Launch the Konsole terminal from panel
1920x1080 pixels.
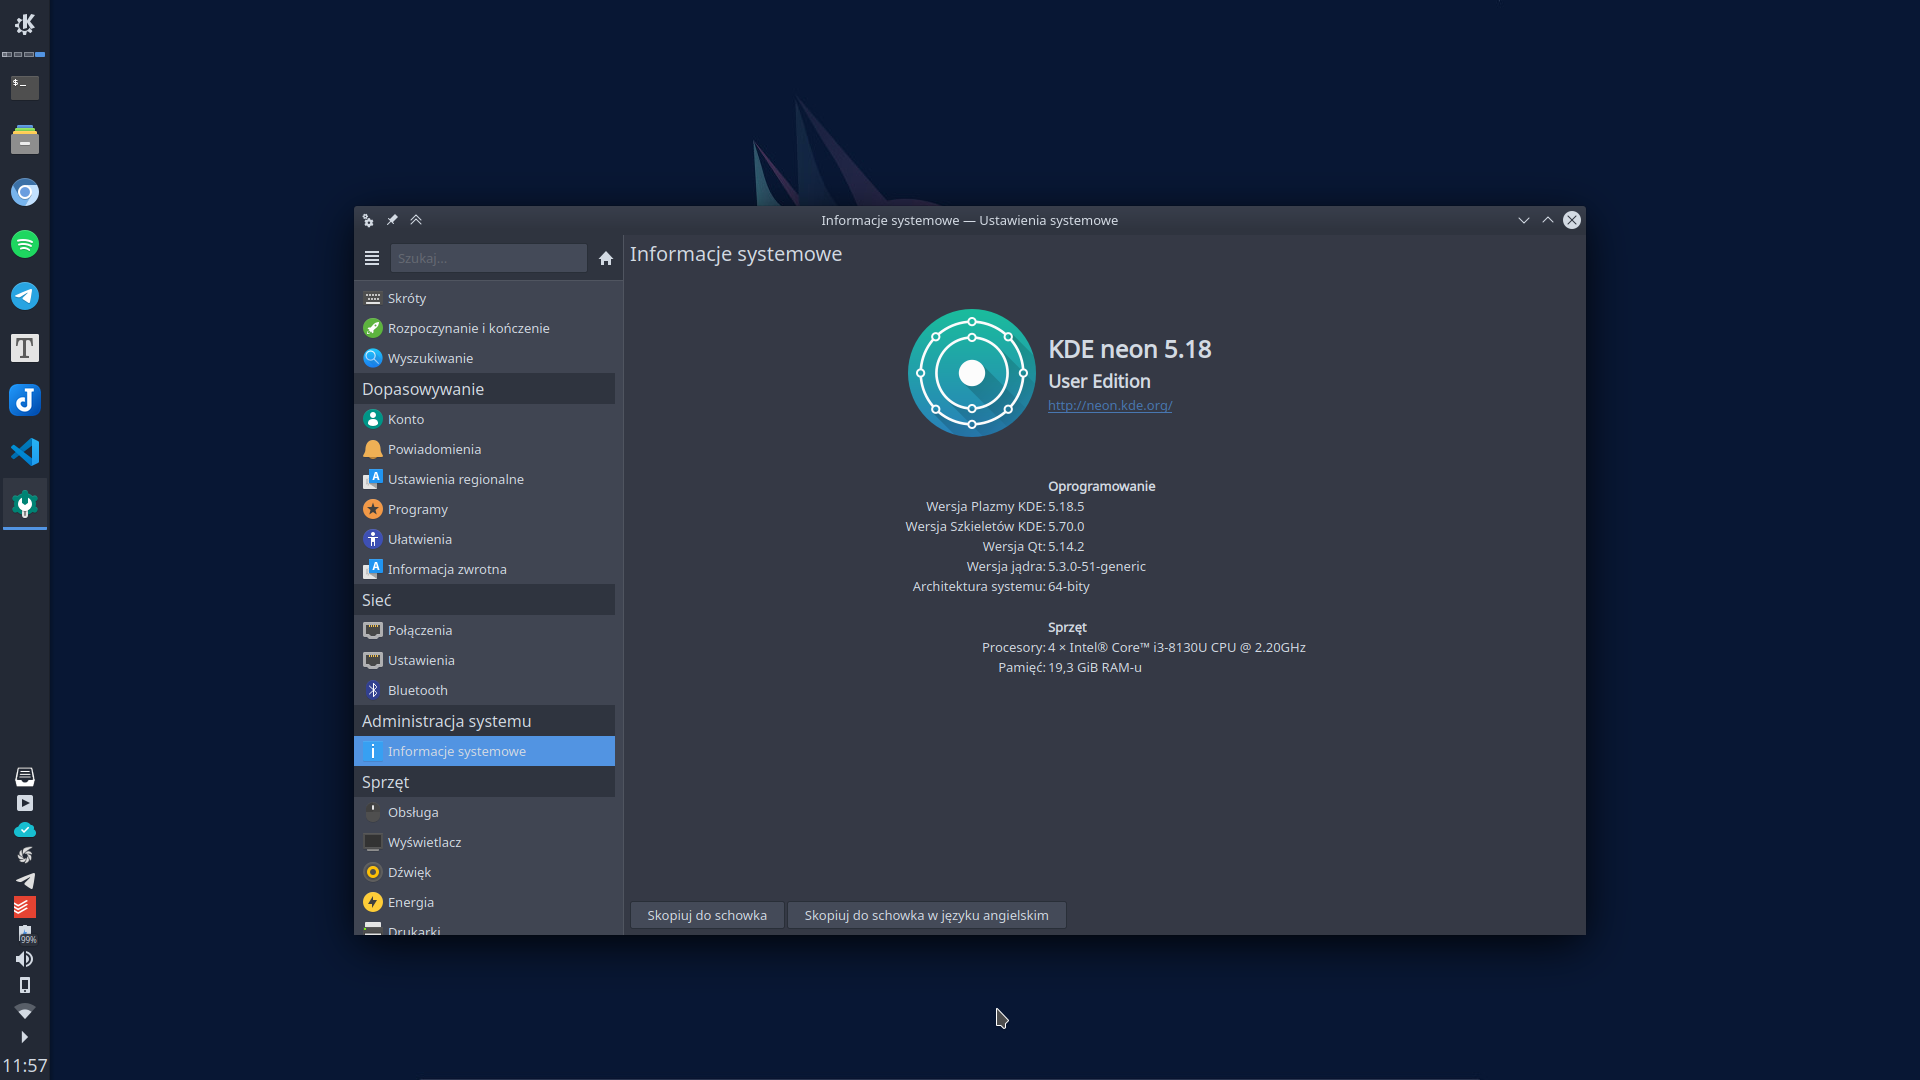tap(24, 88)
